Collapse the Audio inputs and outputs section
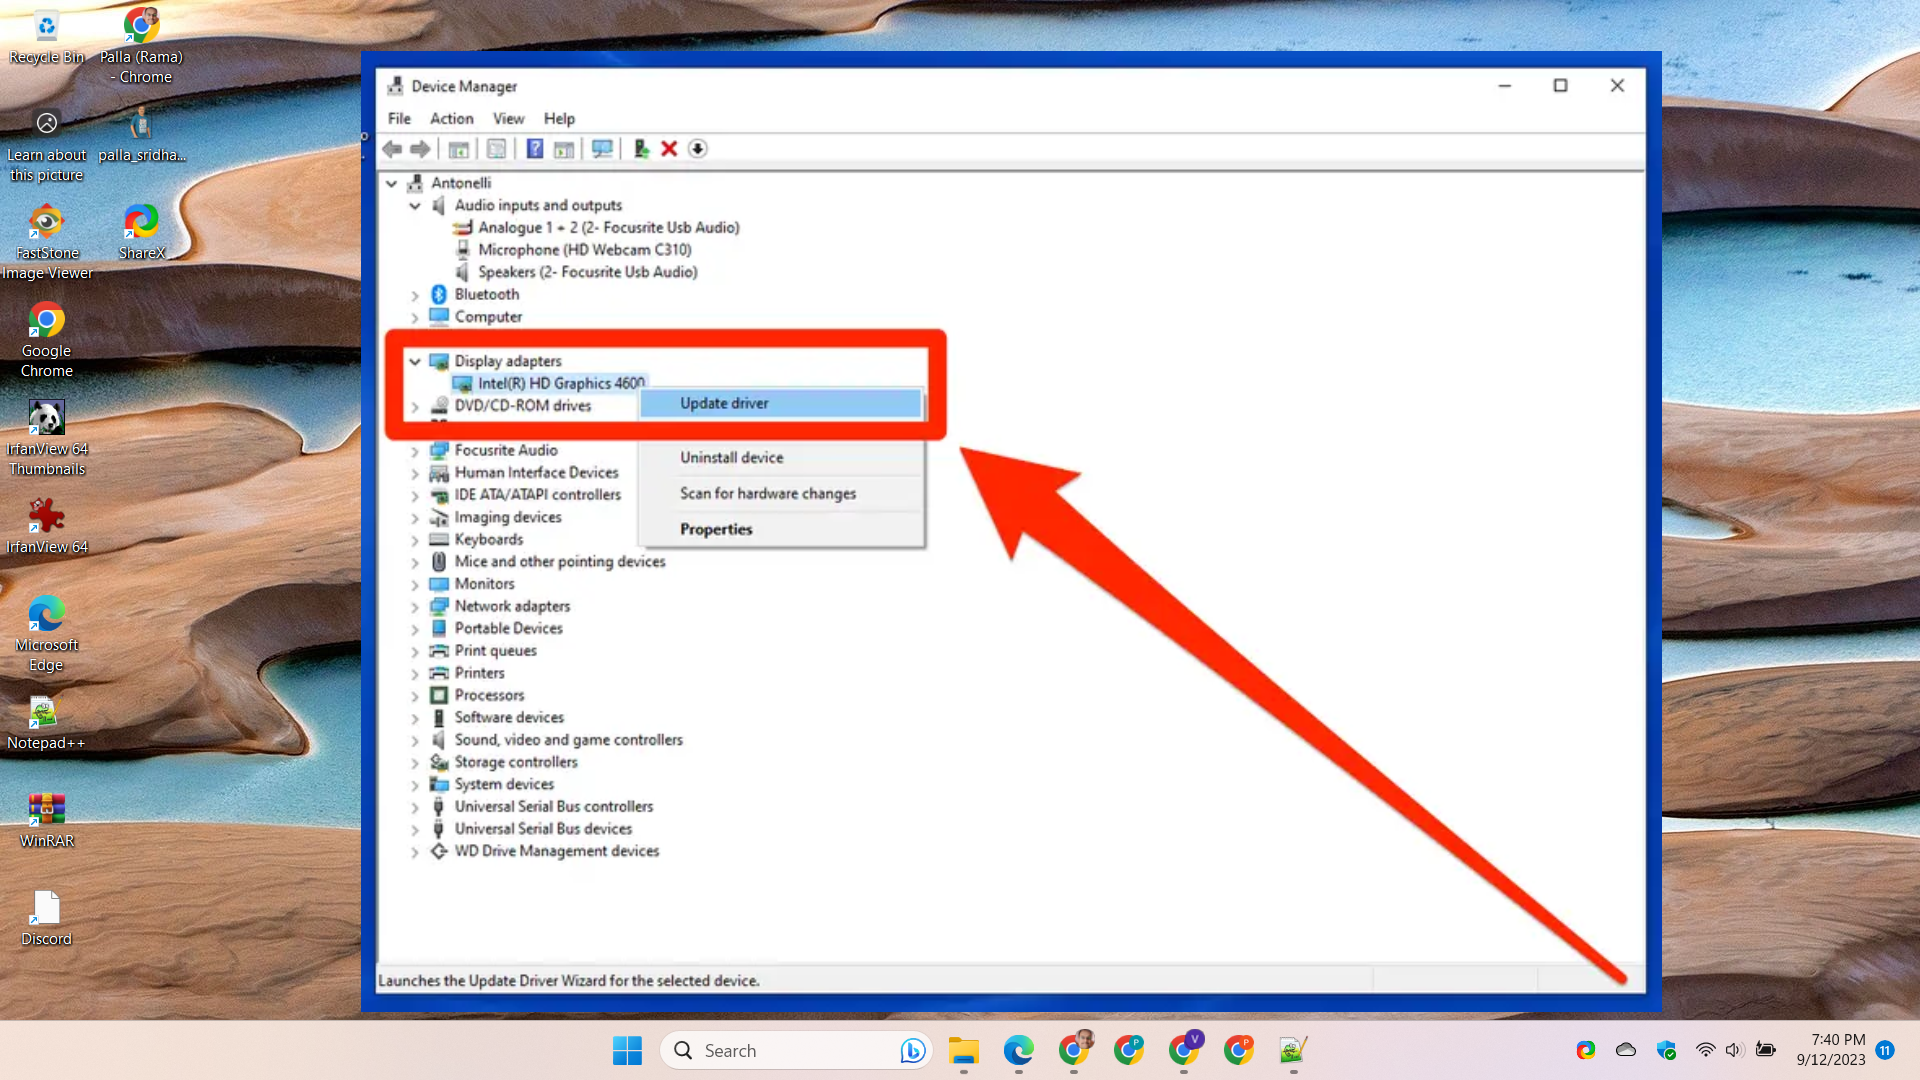Image resolution: width=1920 pixels, height=1080 pixels. point(415,205)
